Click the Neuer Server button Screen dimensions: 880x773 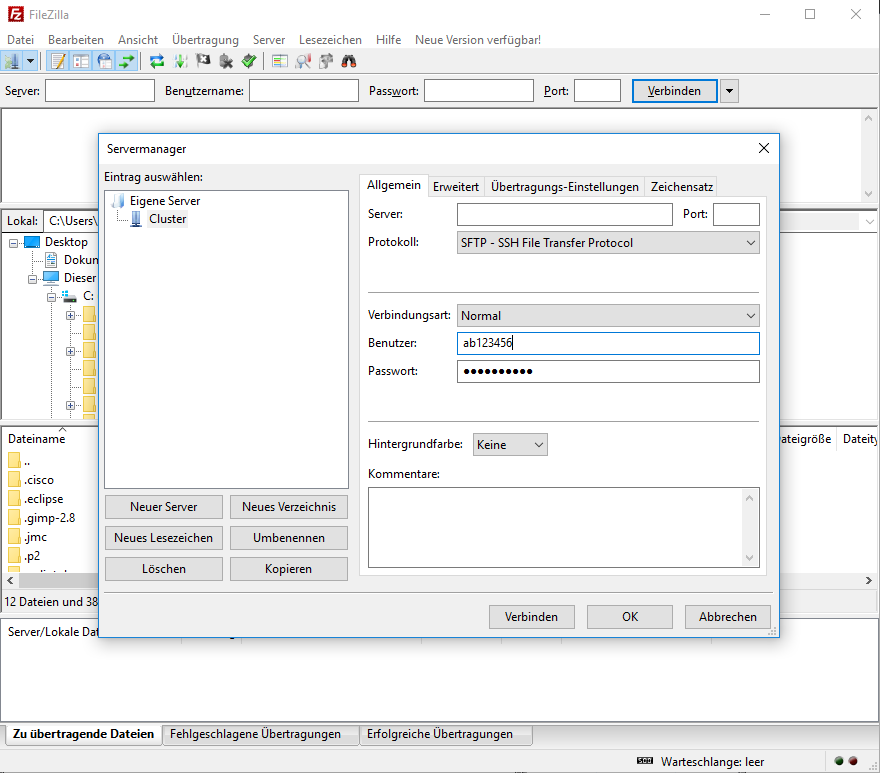[164, 507]
